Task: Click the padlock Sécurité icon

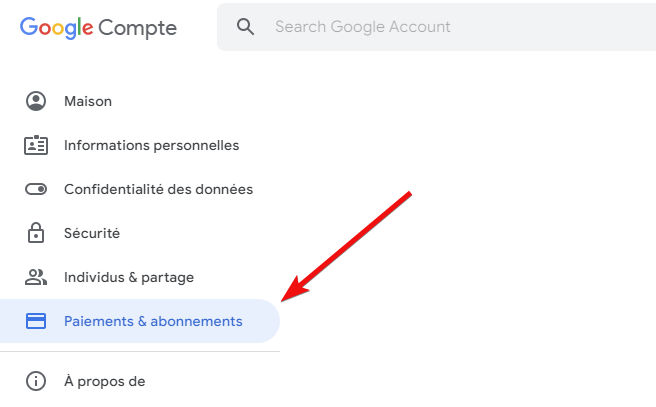Action: point(36,233)
